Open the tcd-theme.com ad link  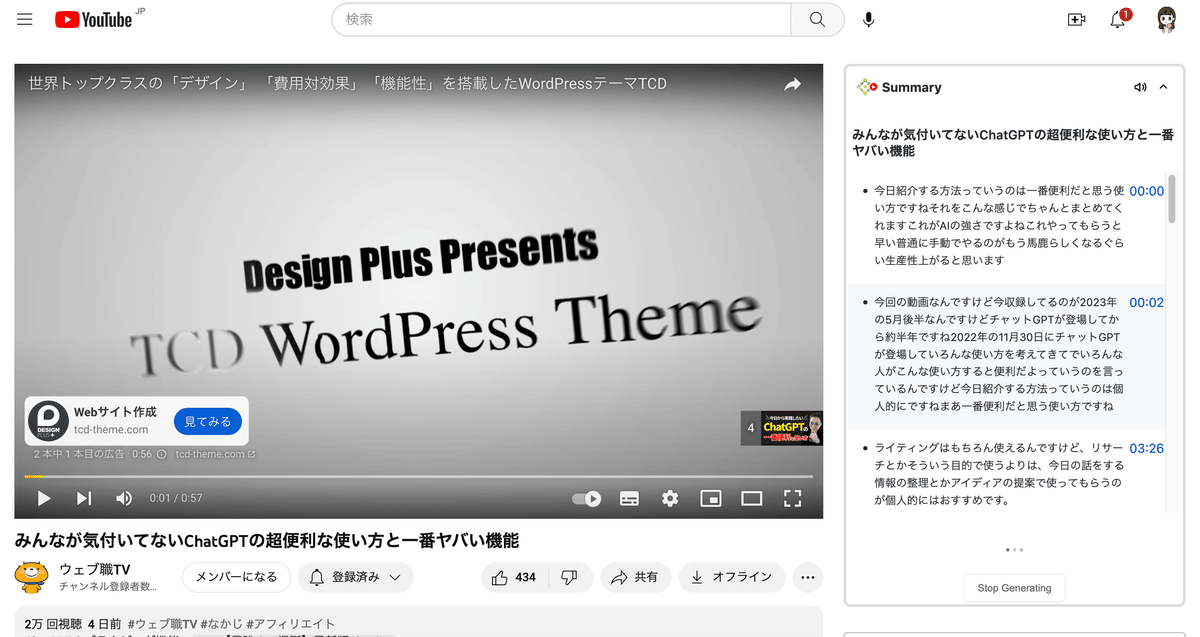[216, 454]
